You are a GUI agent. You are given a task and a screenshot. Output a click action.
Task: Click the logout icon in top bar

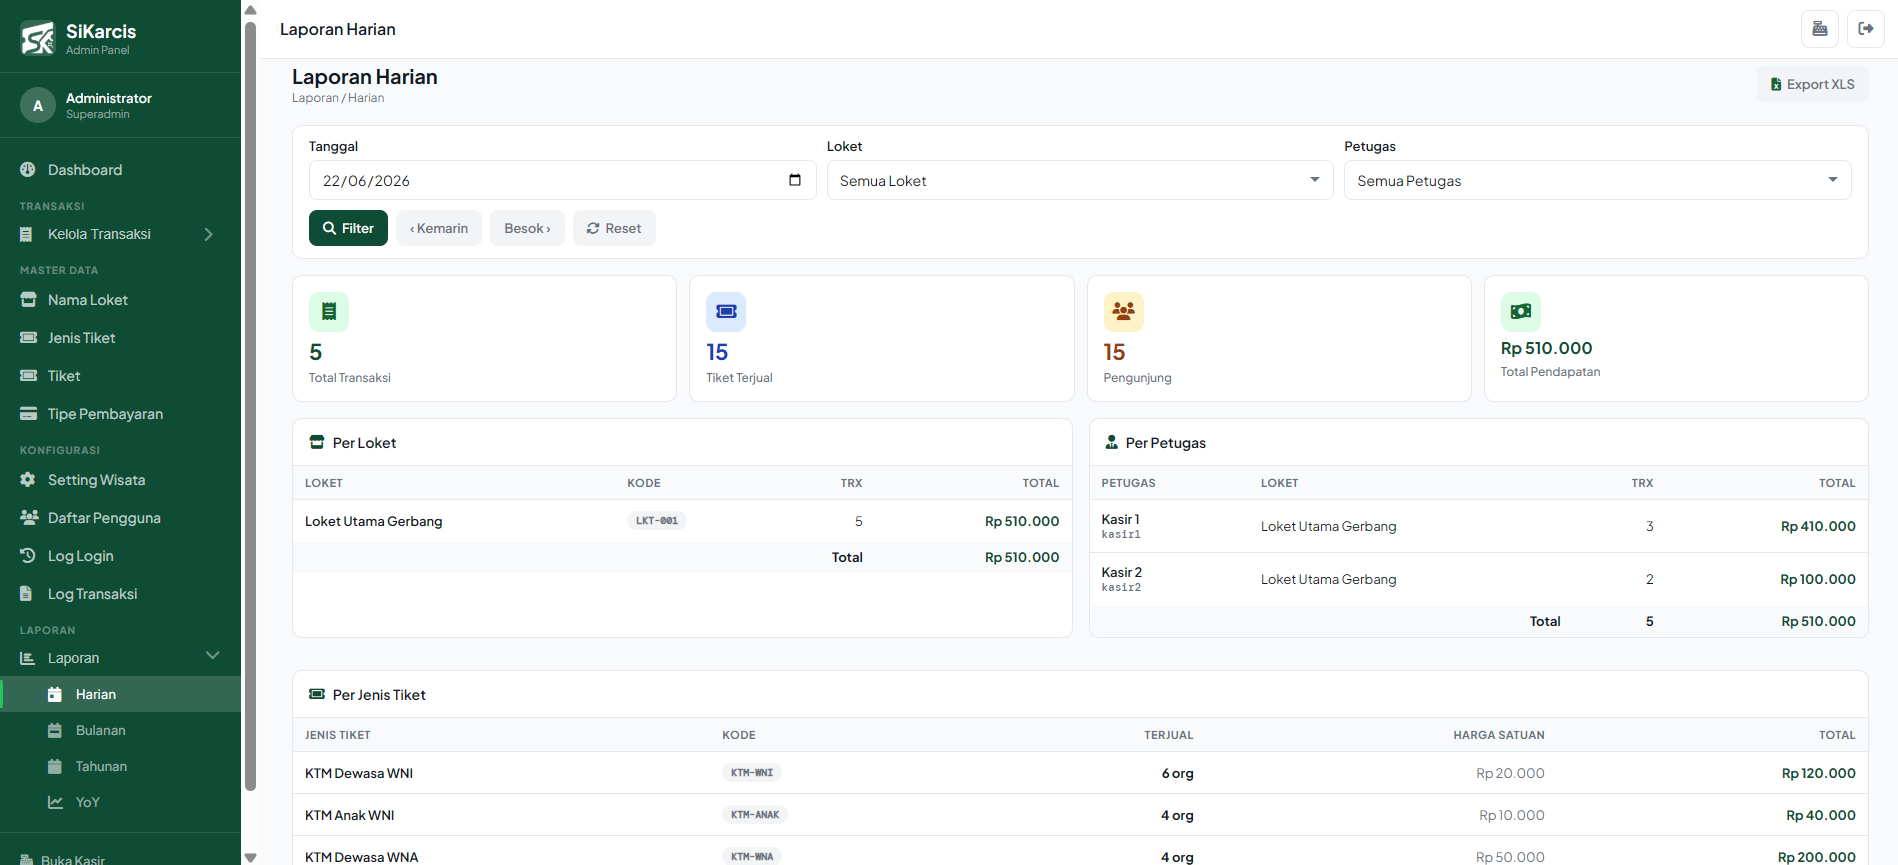click(x=1866, y=29)
